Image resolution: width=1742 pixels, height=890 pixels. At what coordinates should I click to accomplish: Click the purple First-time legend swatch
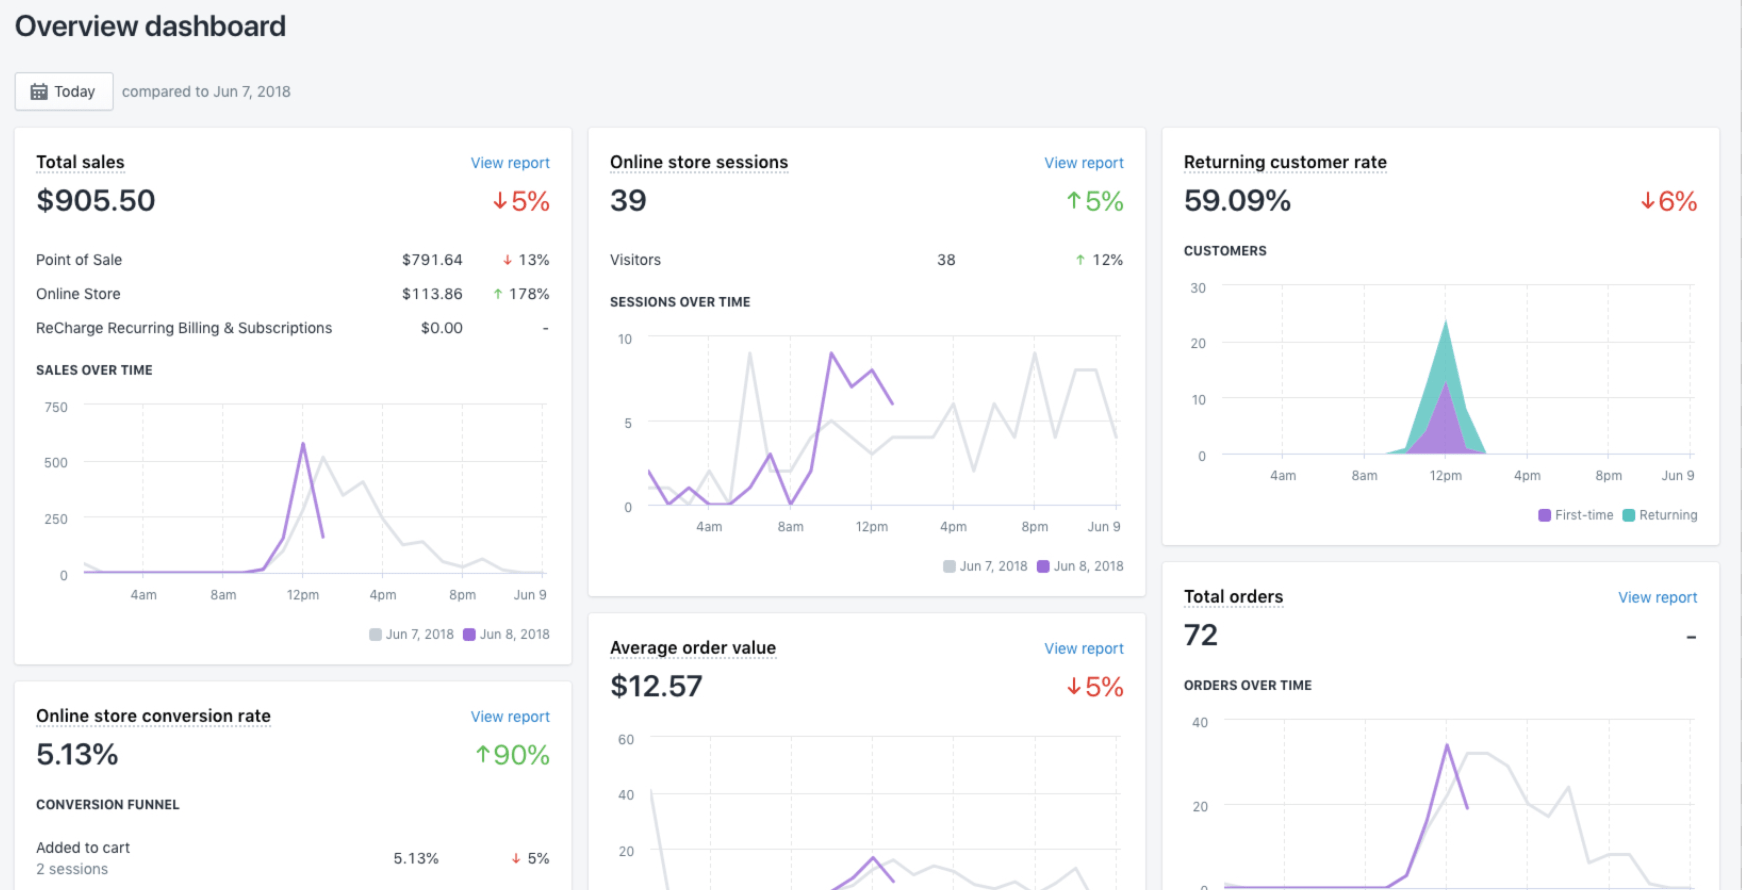[x=1545, y=516]
